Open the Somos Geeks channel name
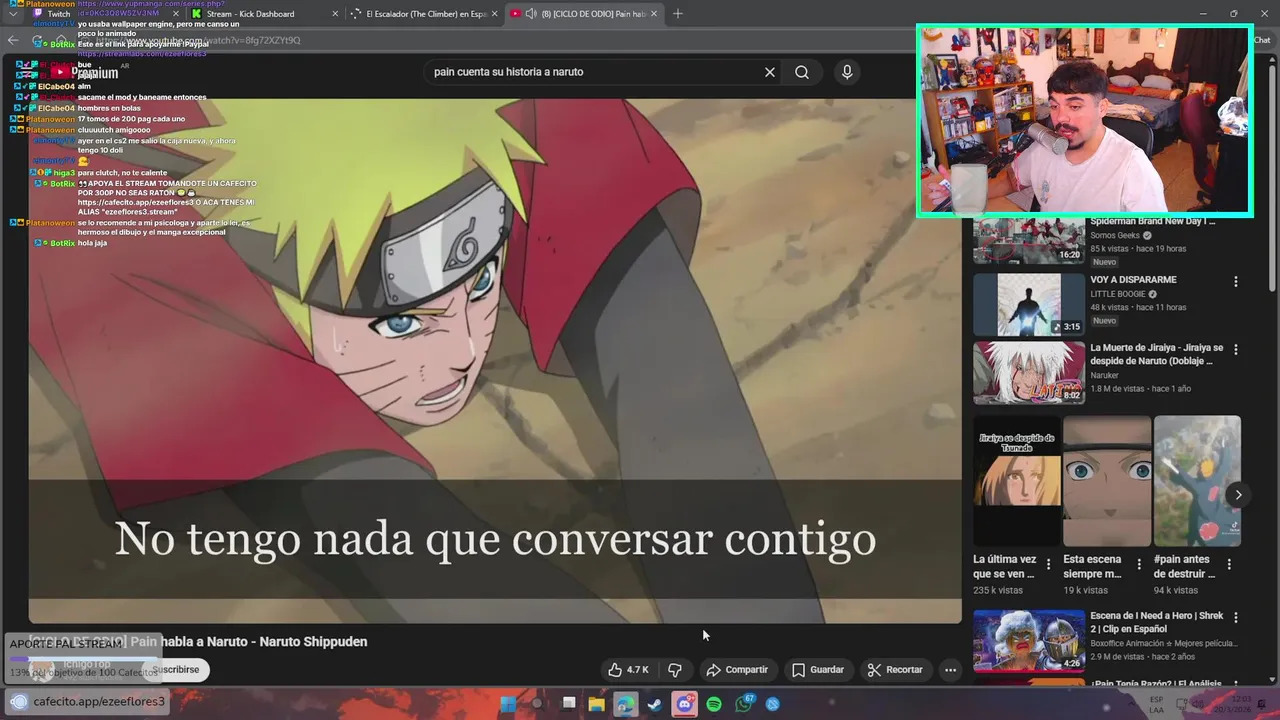This screenshot has height=720, width=1280. pyautogui.click(x=1115, y=236)
